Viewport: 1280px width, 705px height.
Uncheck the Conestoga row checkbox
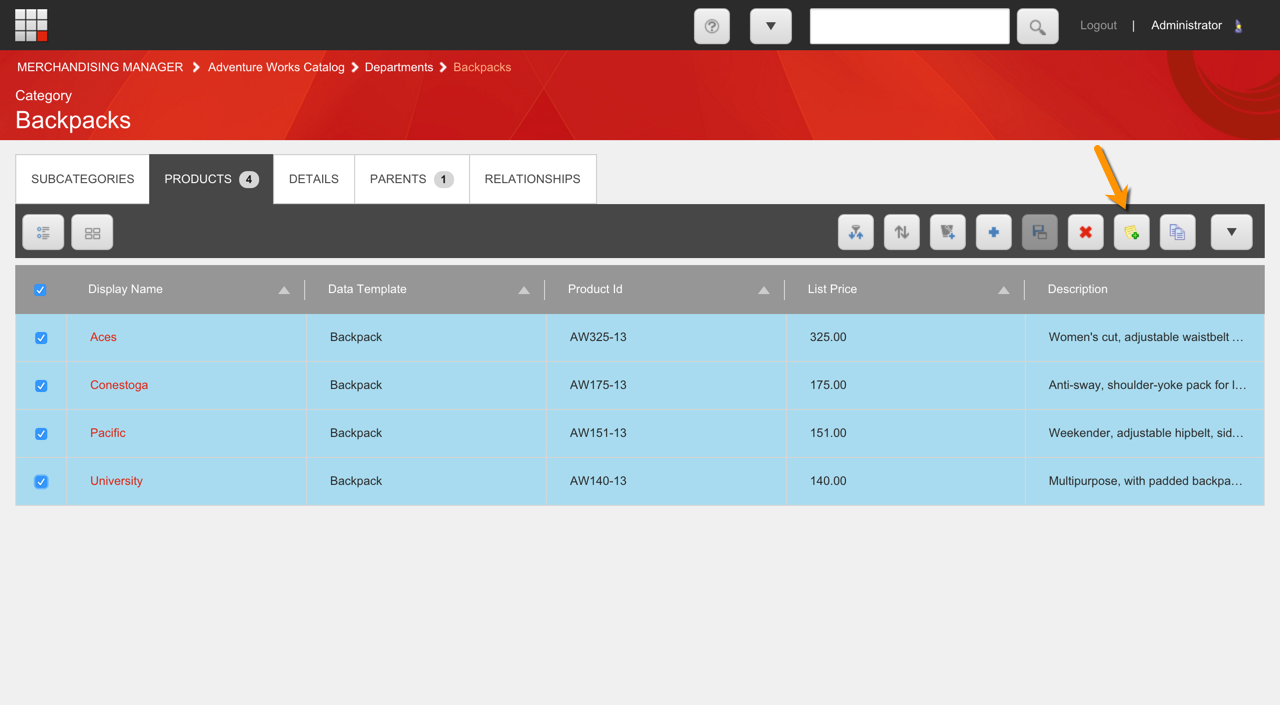(x=41, y=386)
